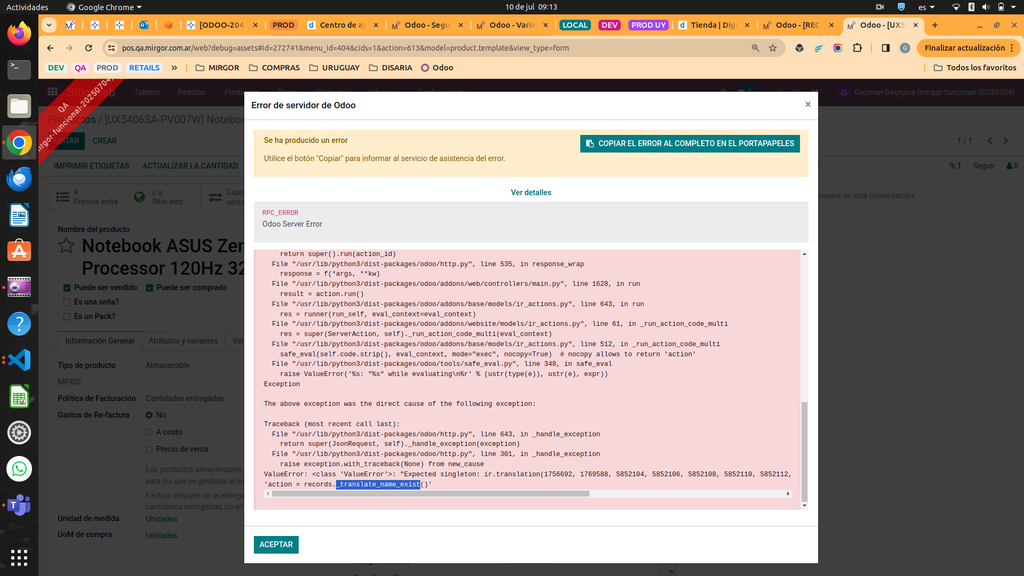Open Thunderbird mail from the dock

(19, 178)
